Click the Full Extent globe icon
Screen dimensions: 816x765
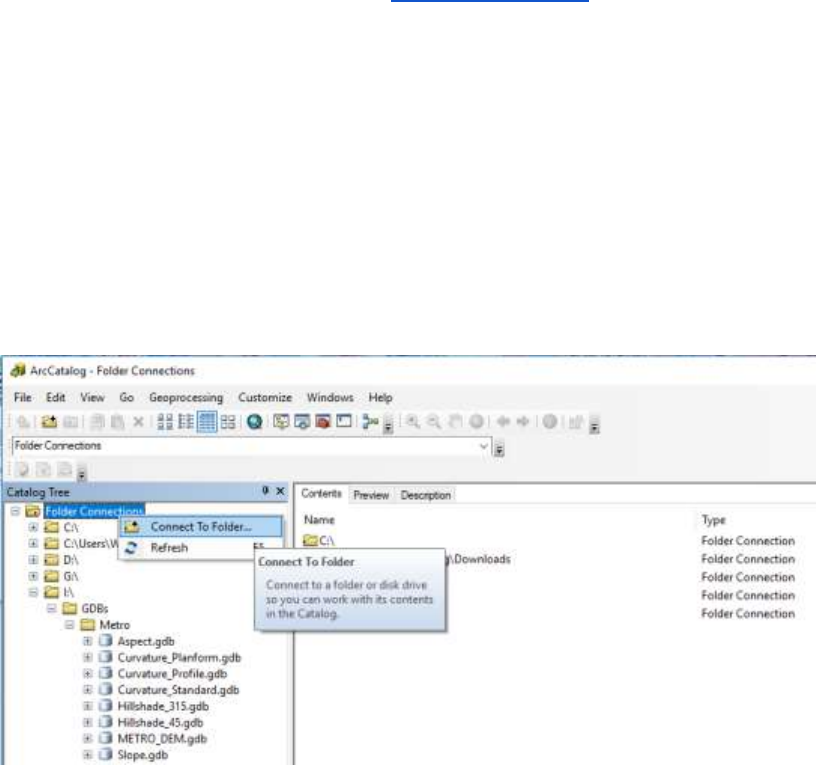[476, 422]
